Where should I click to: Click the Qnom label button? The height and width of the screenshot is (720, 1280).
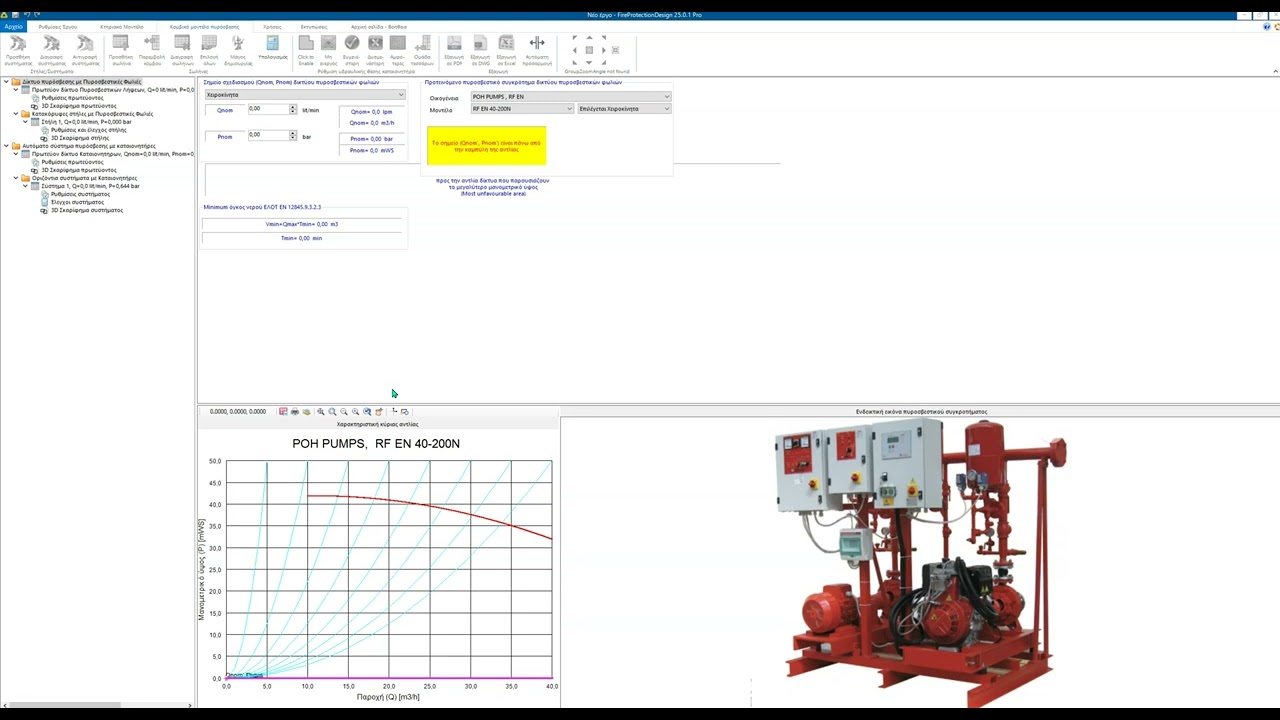[x=225, y=110]
